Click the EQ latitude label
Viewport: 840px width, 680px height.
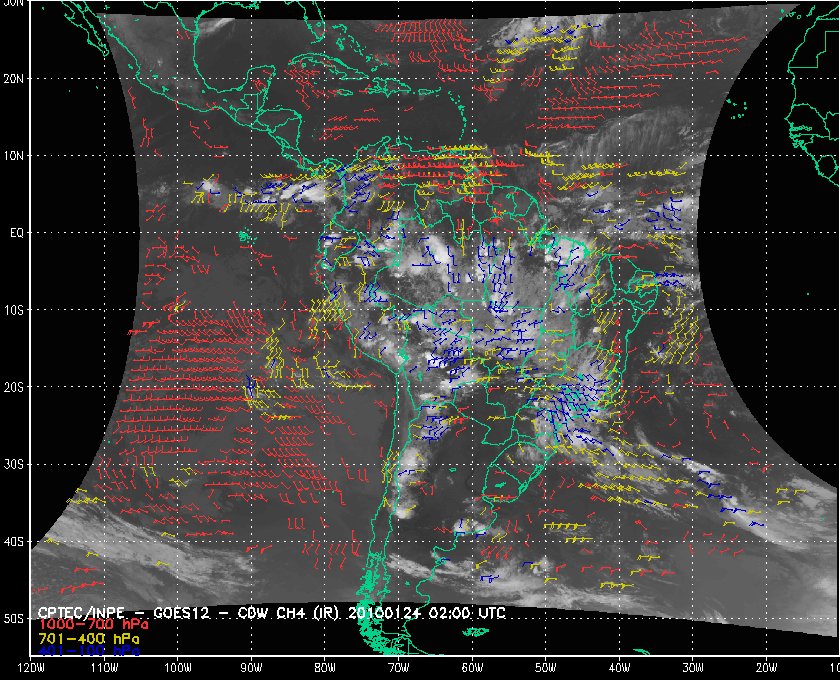14,232
